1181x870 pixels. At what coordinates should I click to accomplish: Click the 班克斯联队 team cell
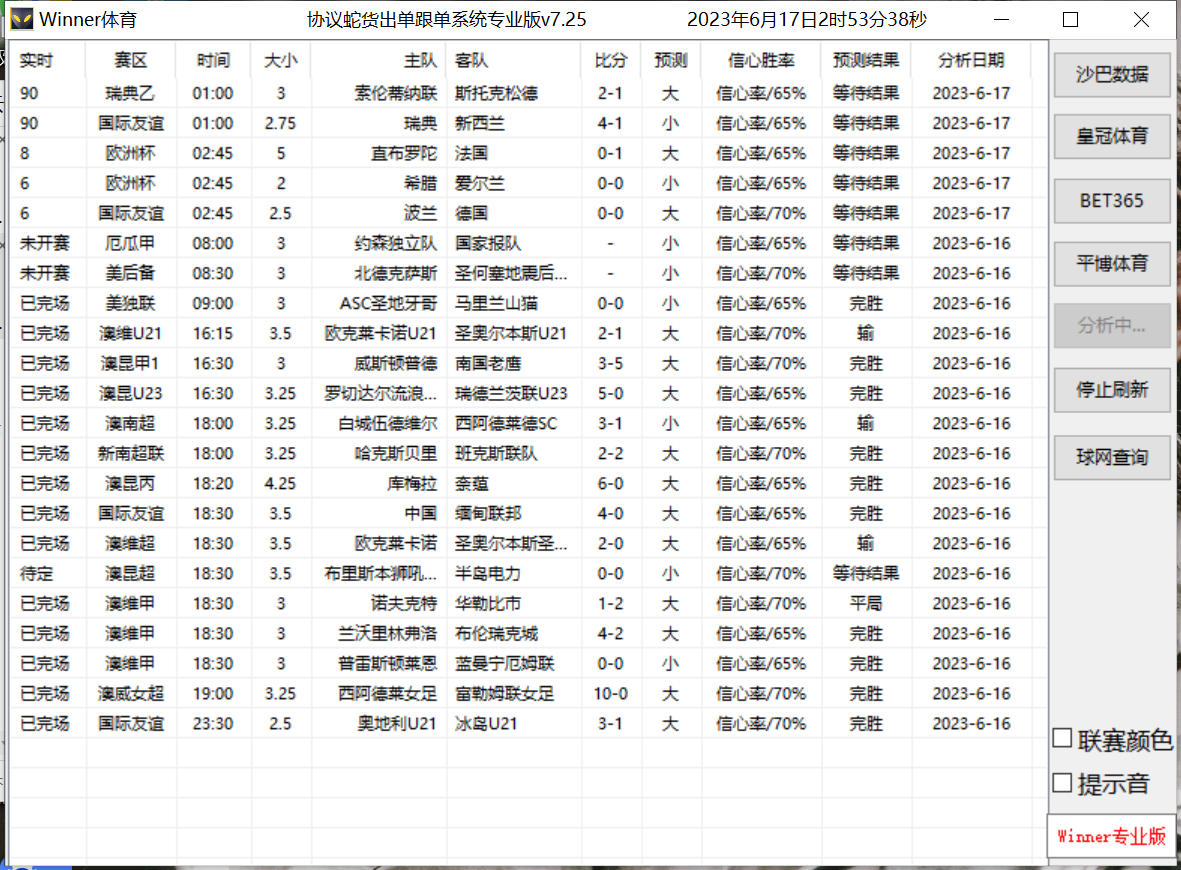pyautogui.click(x=496, y=453)
